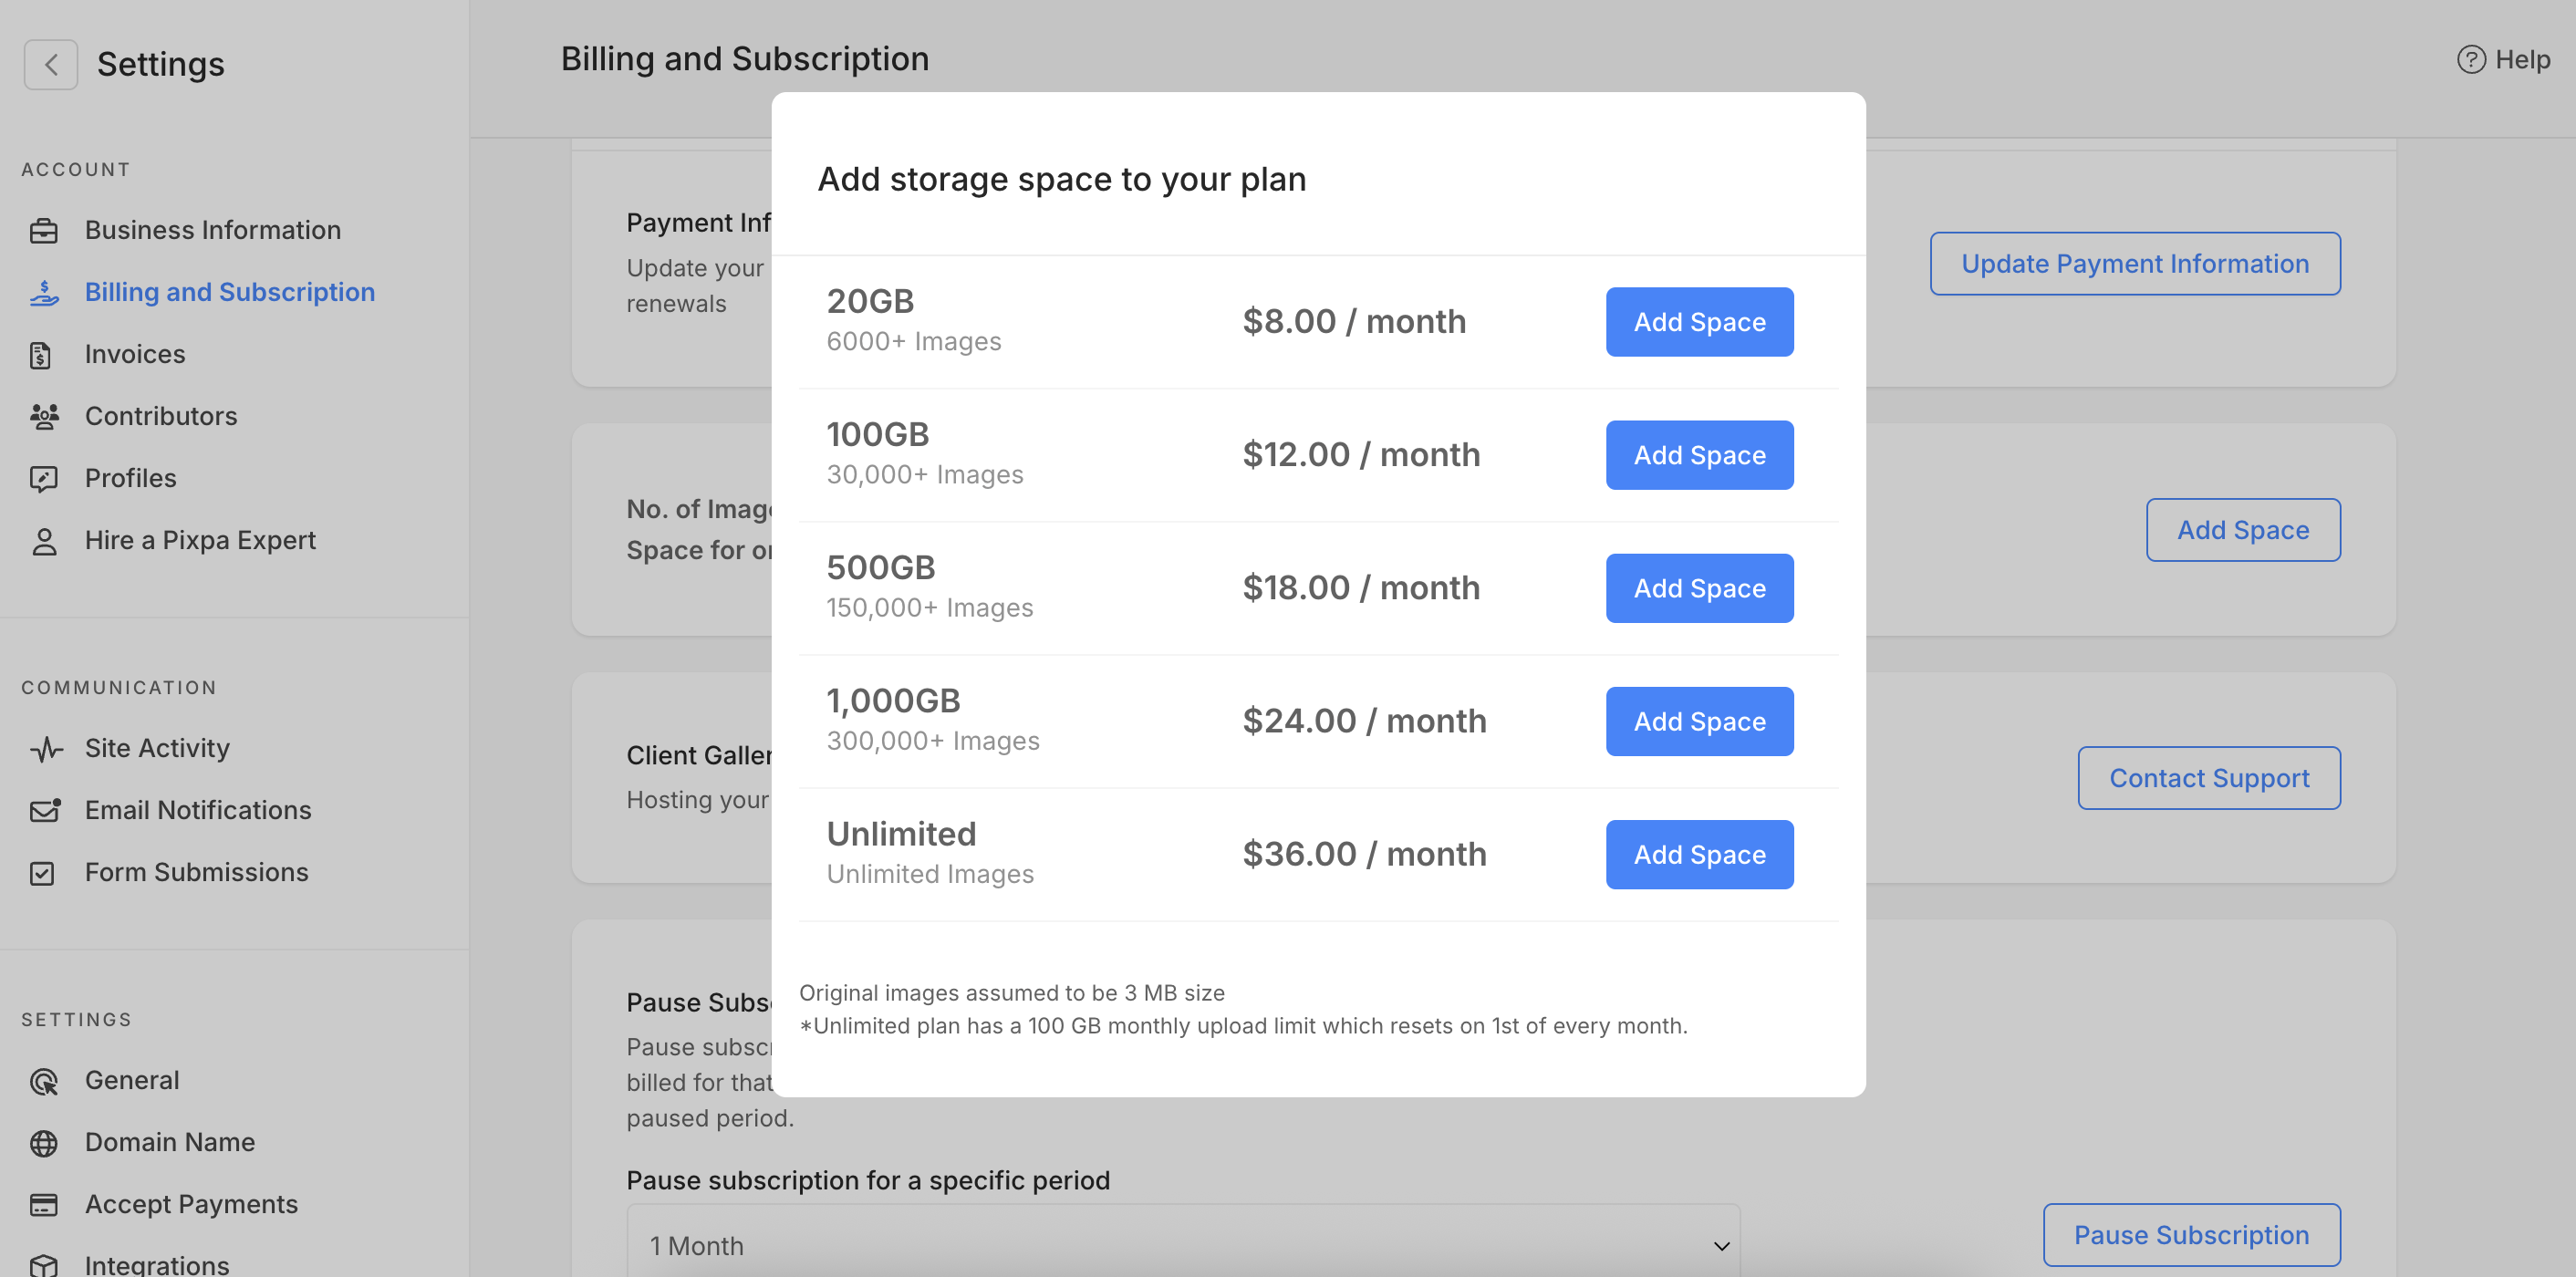Image resolution: width=2576 pixels, height=1277 pixels.
Task: Click Update Payment Information button
Action: [x=2134, y=264]
